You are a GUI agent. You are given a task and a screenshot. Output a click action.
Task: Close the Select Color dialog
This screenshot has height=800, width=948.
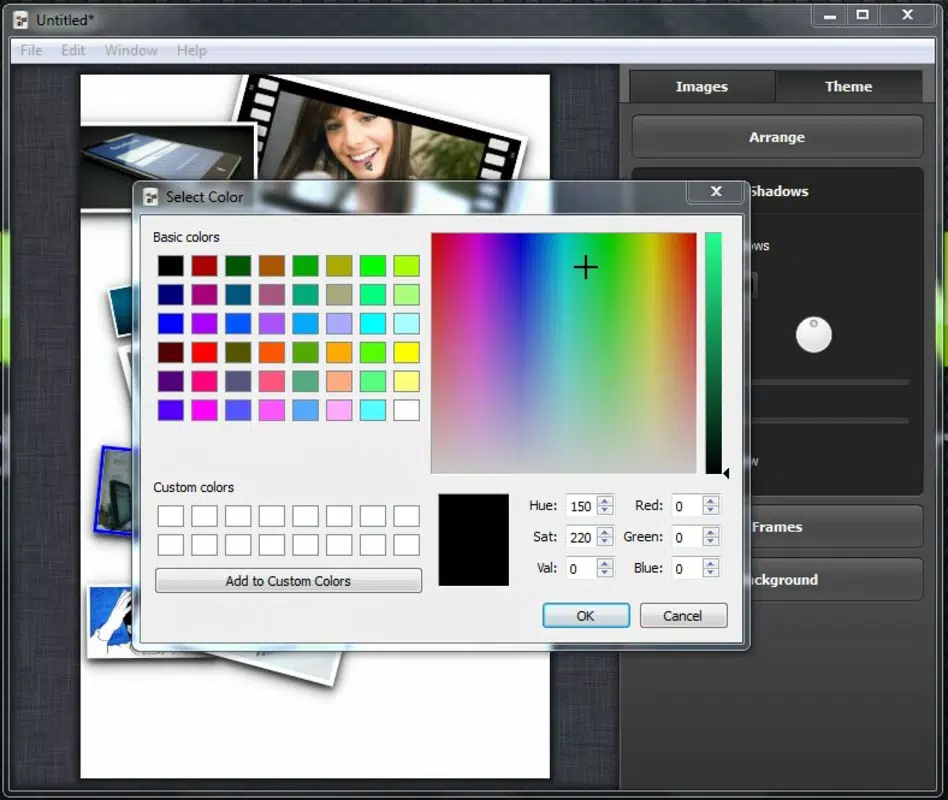[716, 191]
